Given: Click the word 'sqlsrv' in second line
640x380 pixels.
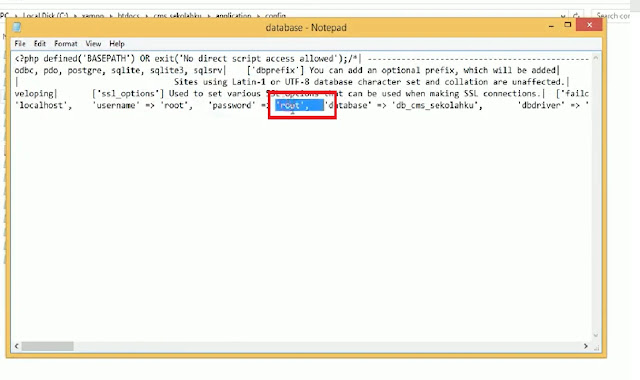Looking at the screenshot, I should [208, 70].
